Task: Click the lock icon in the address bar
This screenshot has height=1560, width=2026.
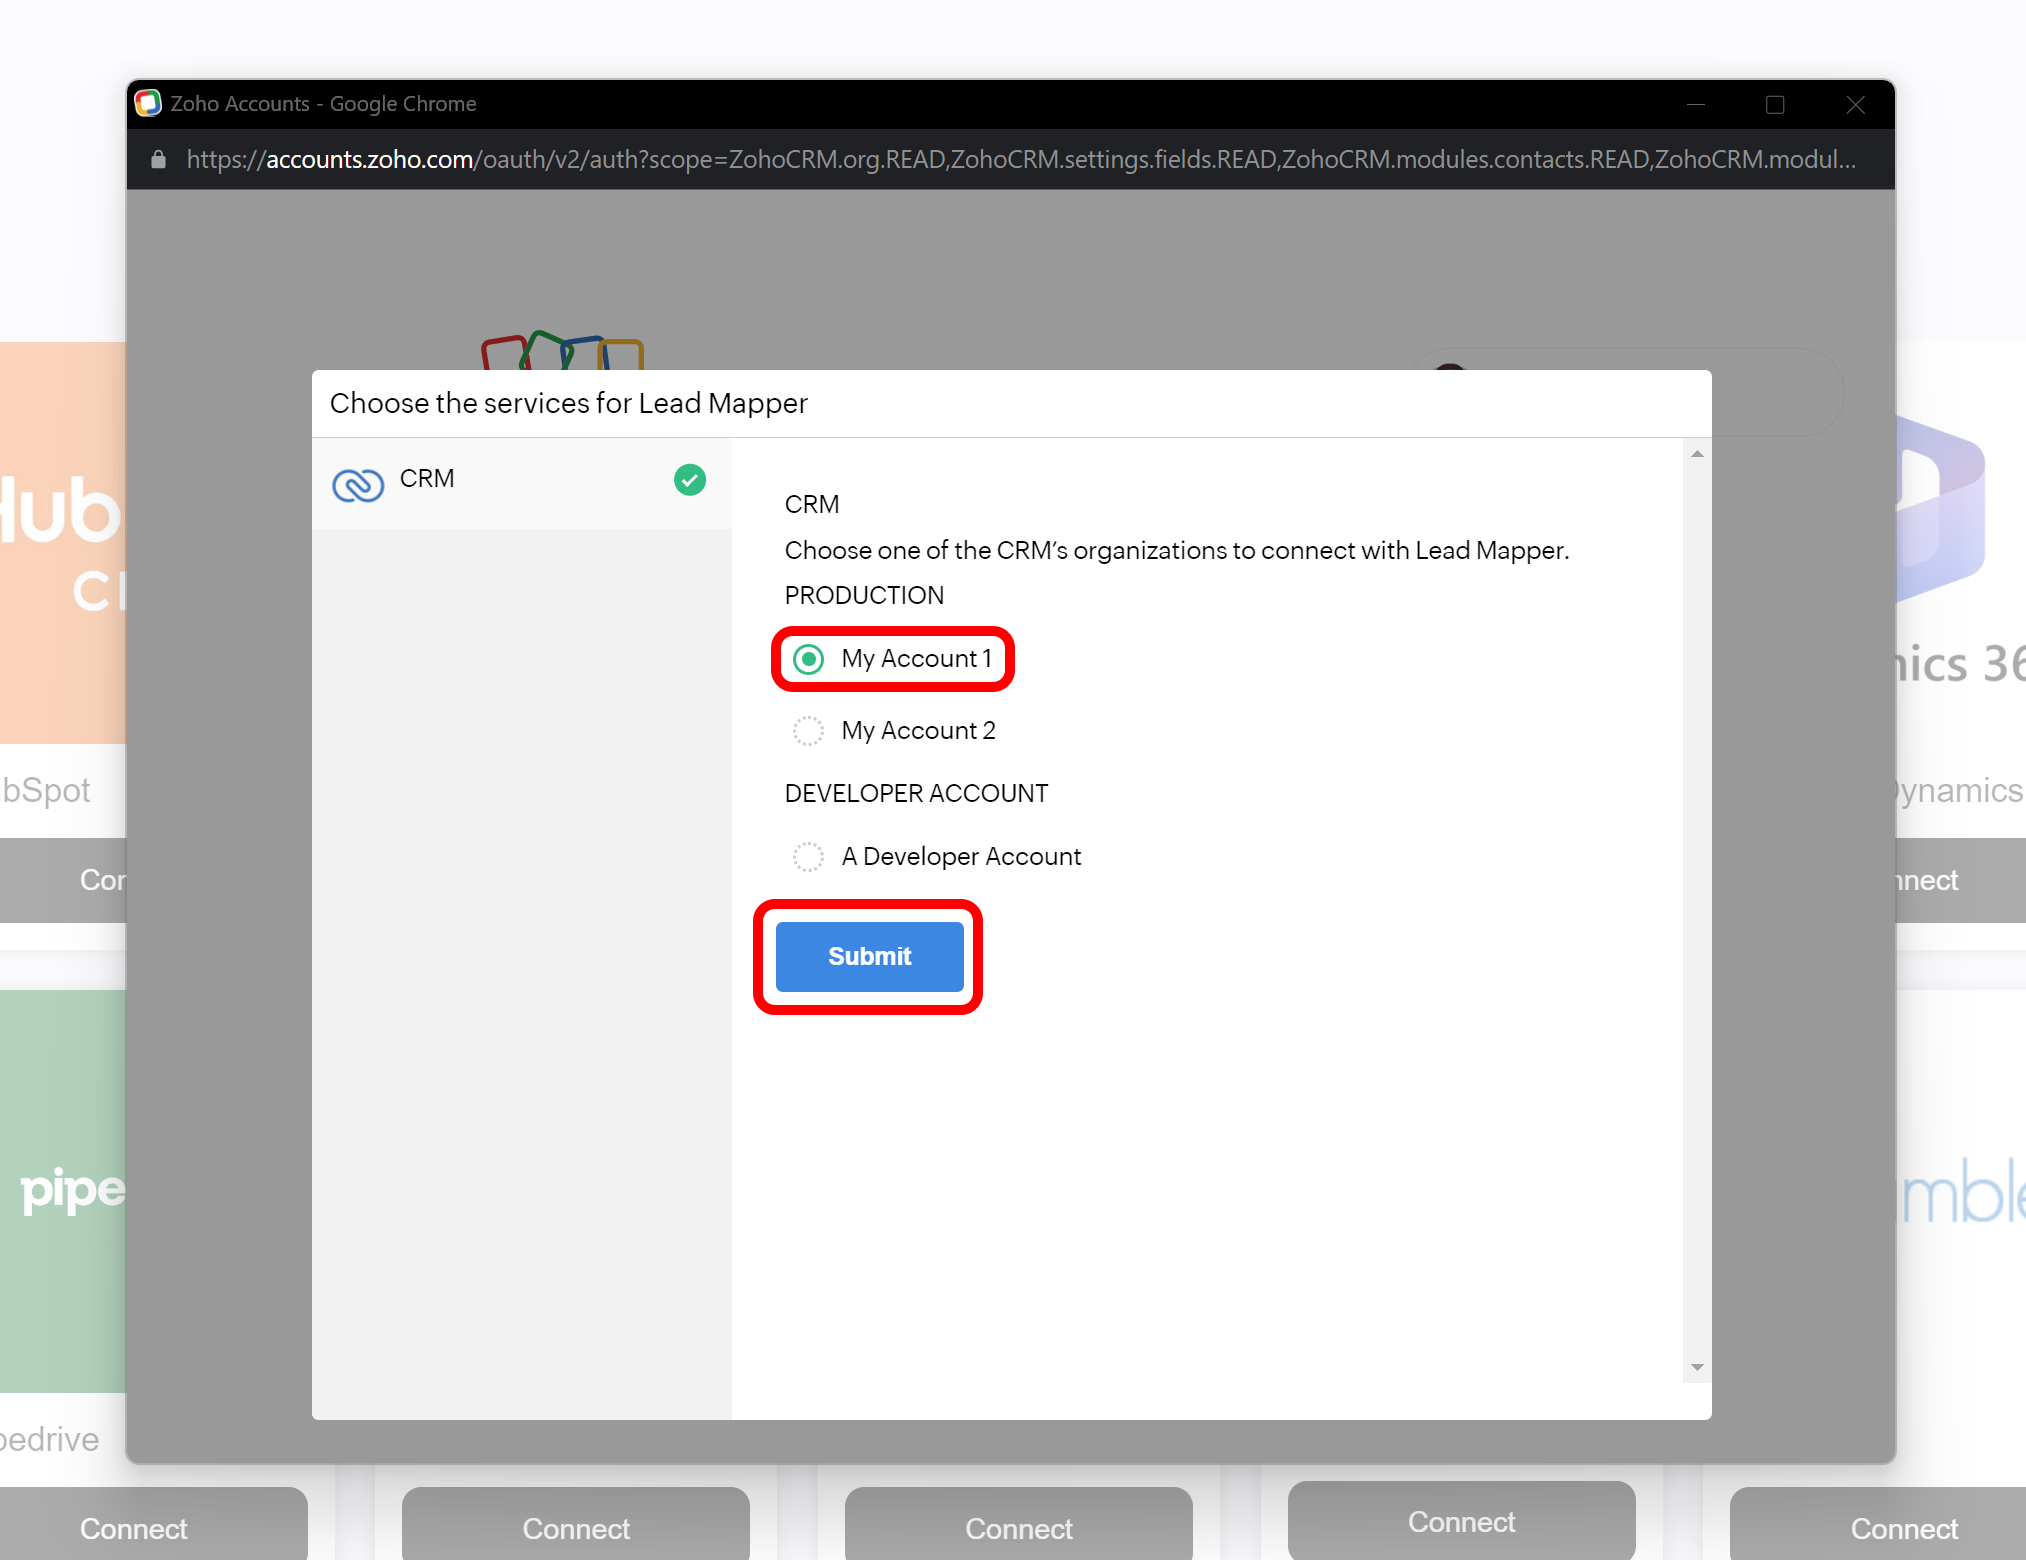Action: point(158,160)
